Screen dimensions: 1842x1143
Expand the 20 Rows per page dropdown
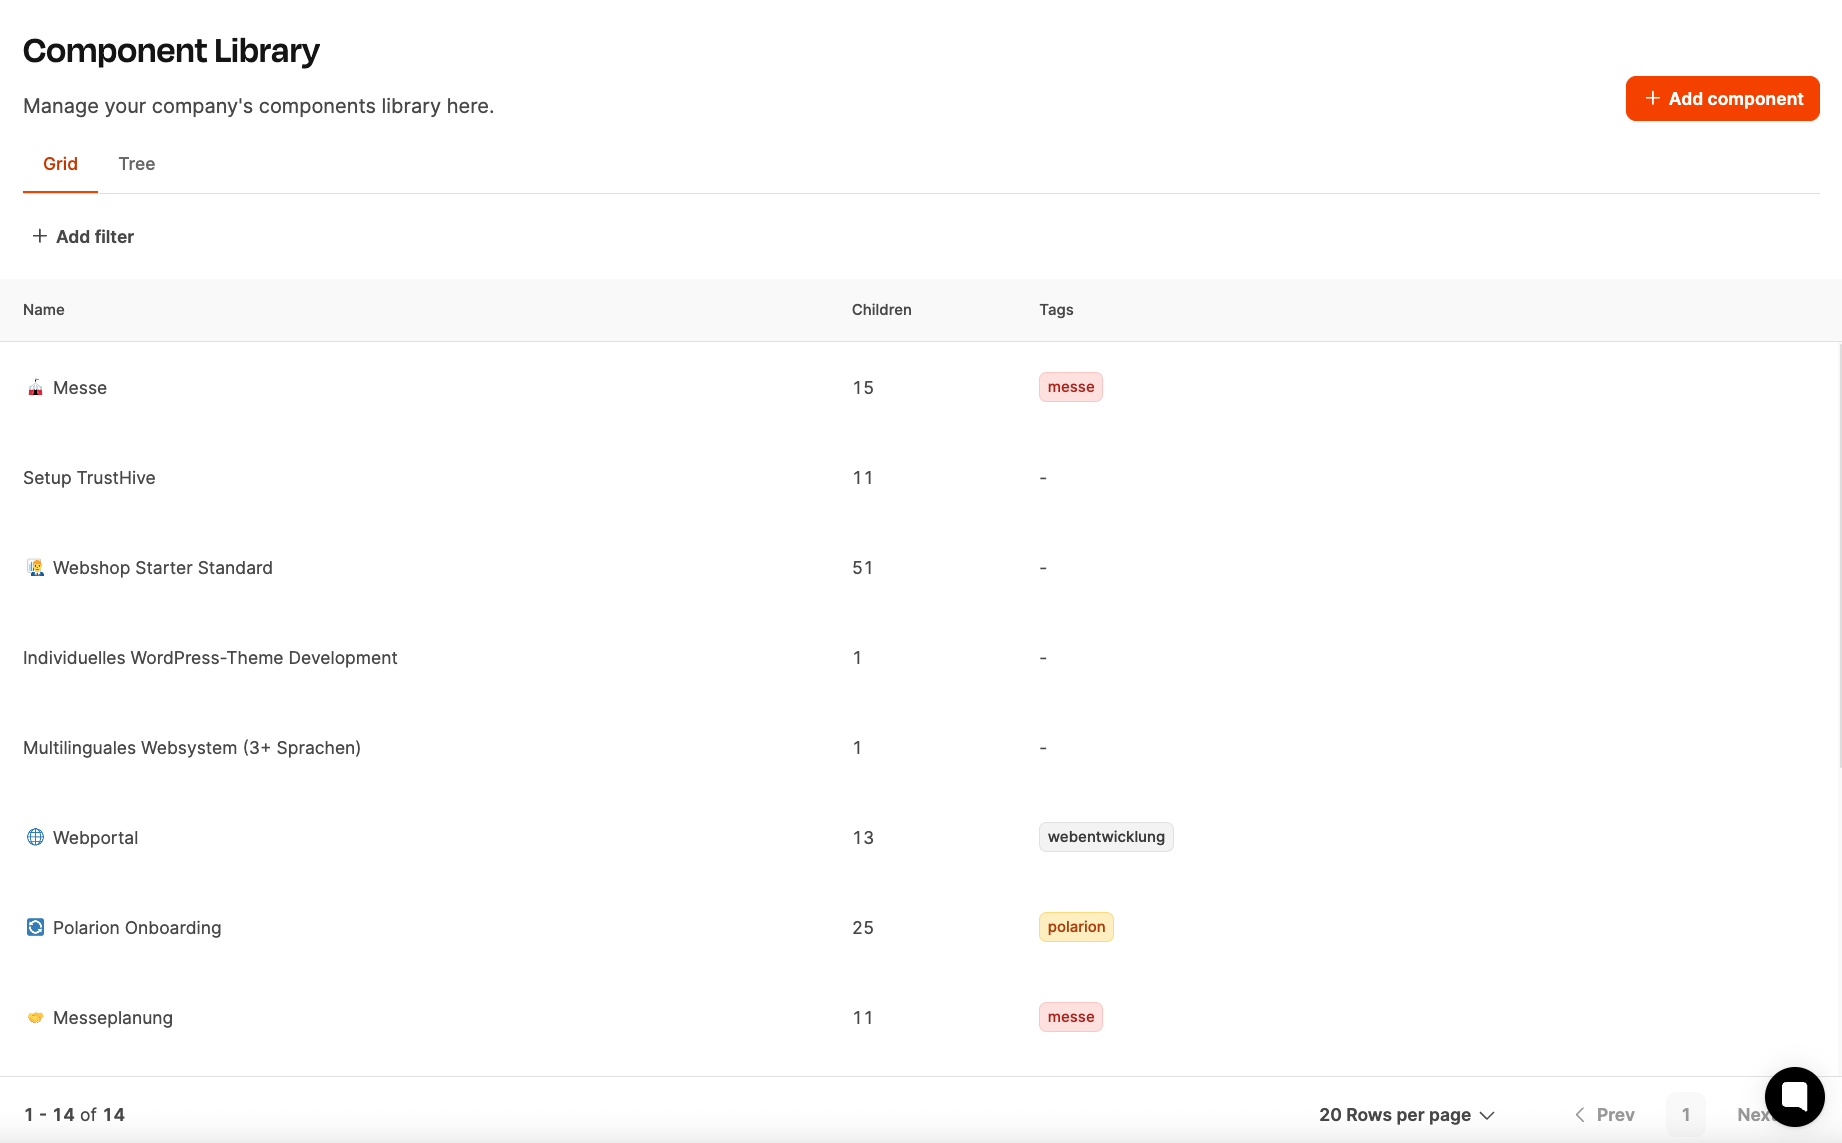1406,1114
